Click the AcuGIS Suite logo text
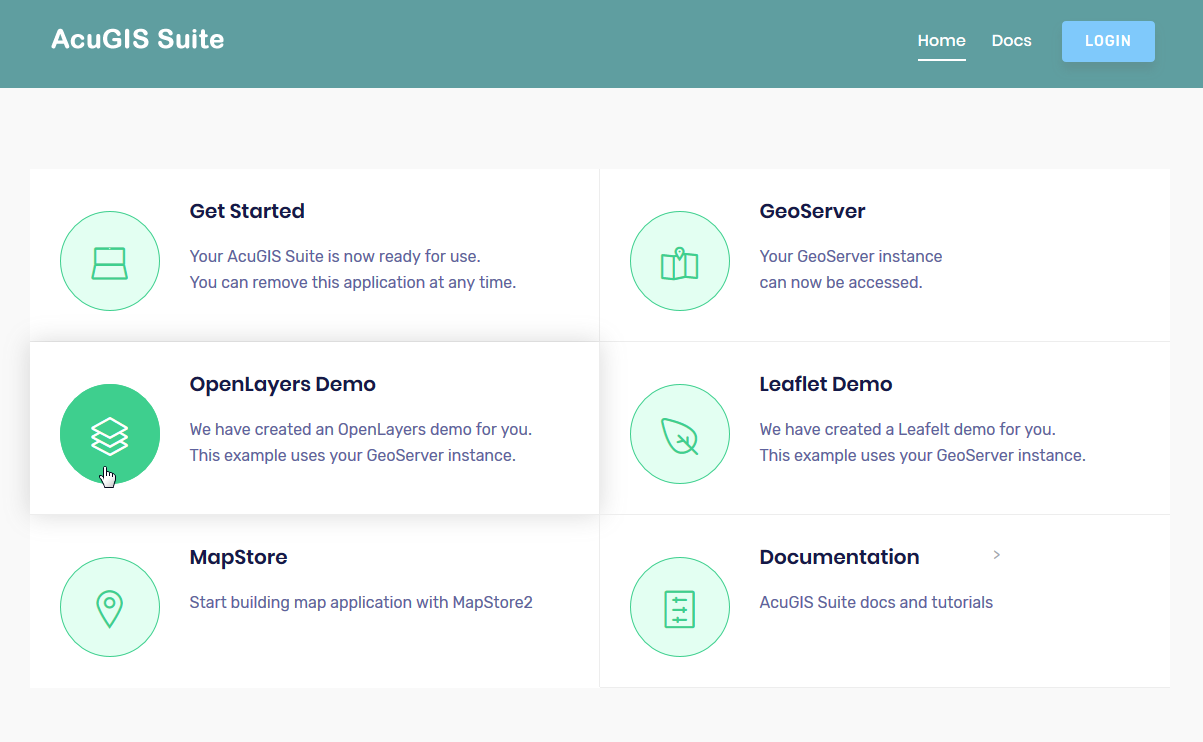The image size is (1203, 742). pos(138,39)
